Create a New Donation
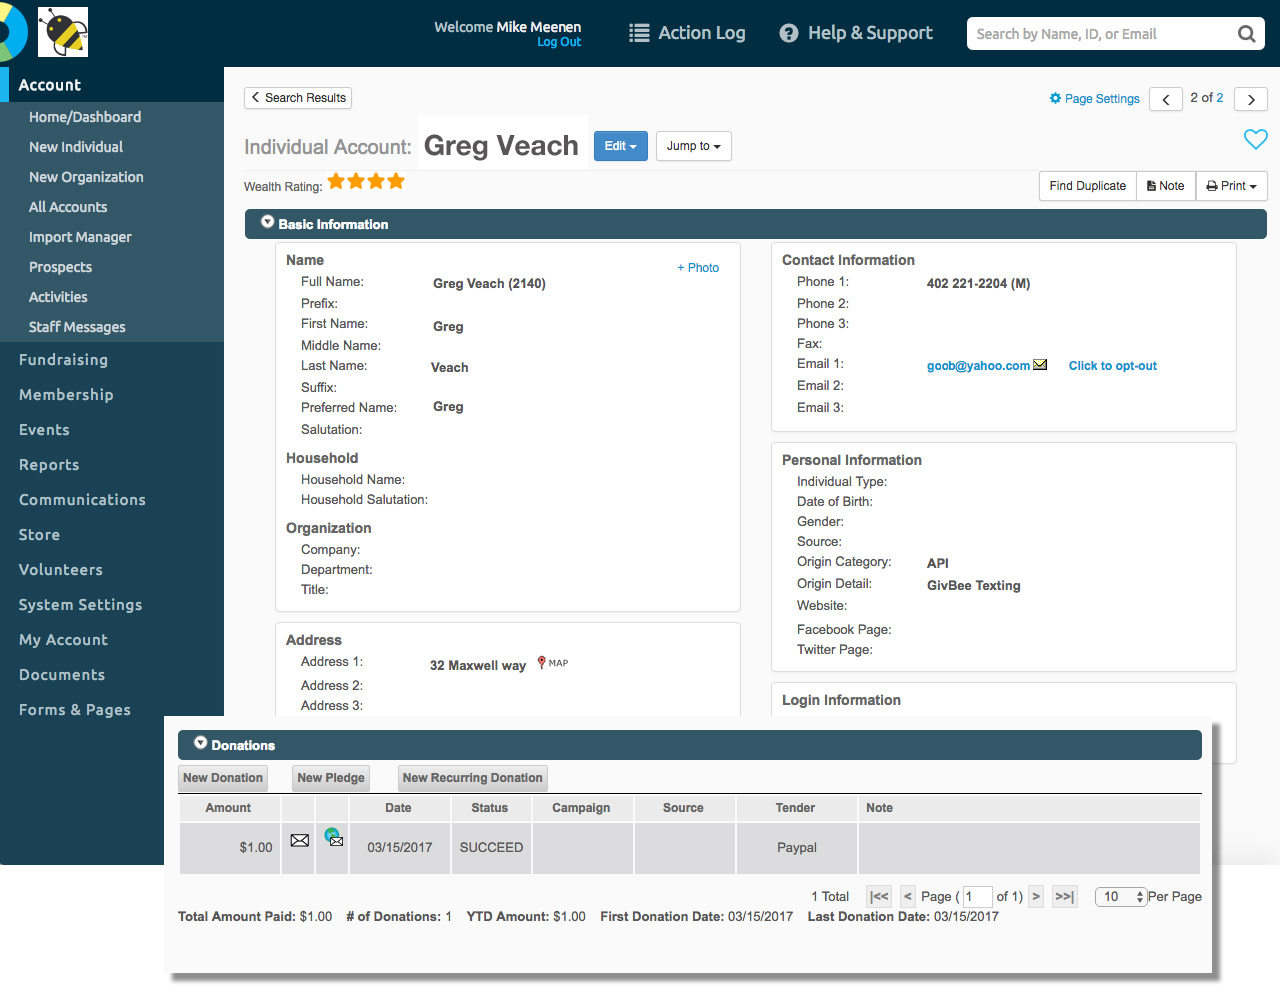 (223, 778)
